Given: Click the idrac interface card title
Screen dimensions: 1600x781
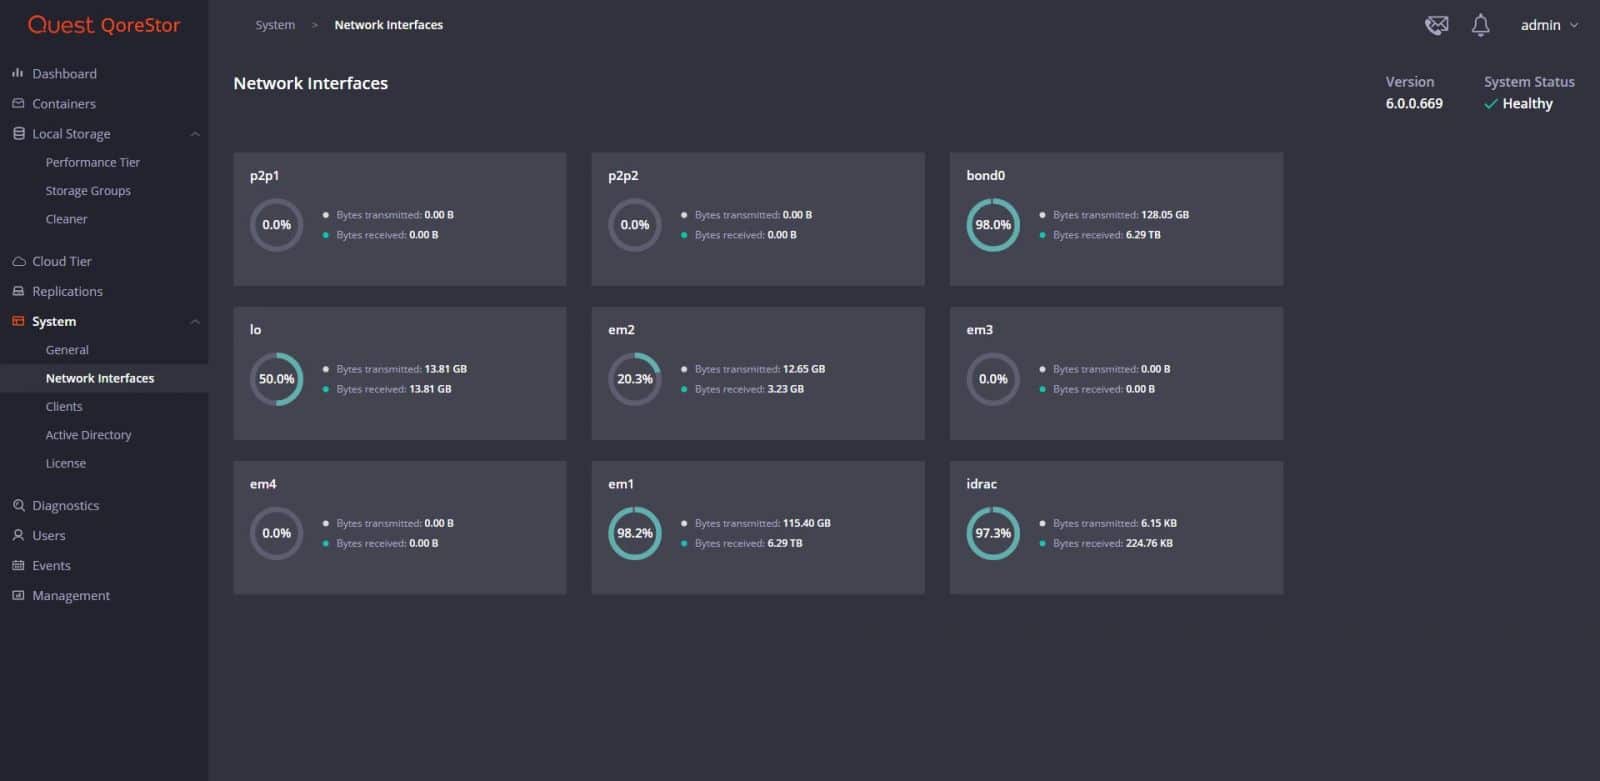Looking at the screenshot, I should click(981, 483).
